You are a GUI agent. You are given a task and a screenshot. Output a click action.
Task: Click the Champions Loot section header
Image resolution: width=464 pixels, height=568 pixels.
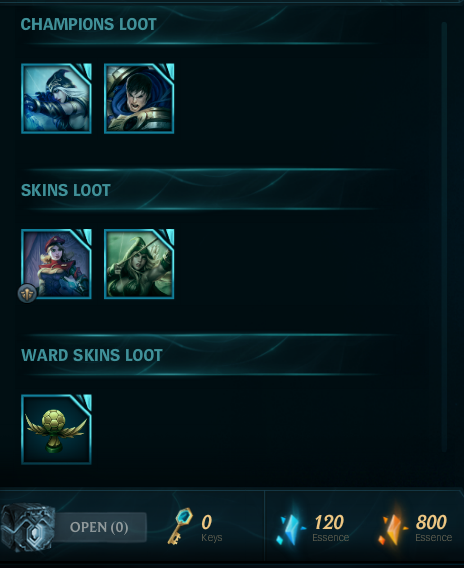pyautogui.click(x=88, y=24)
